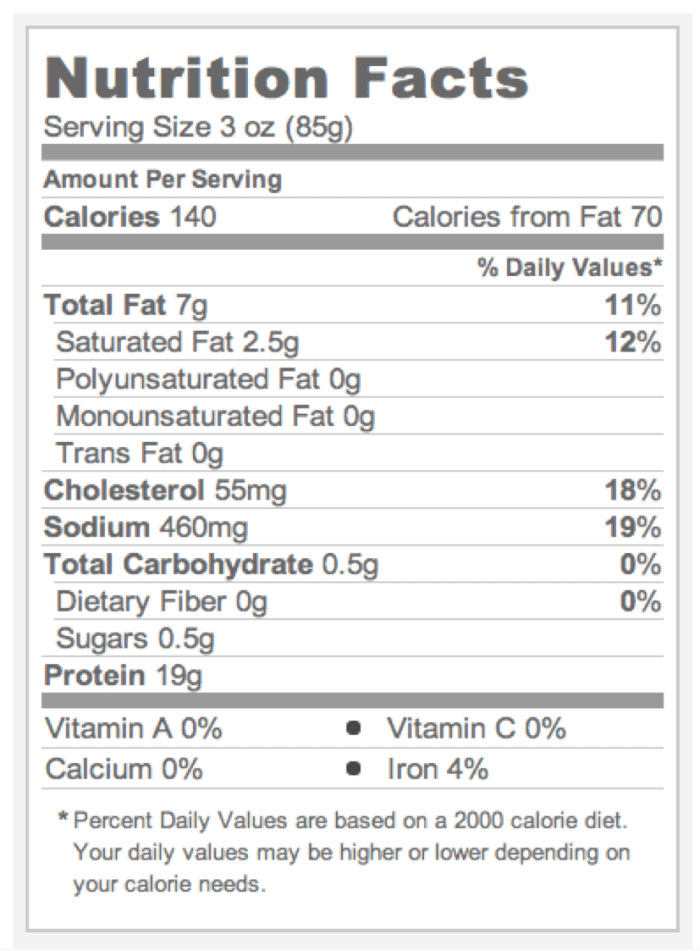Screen dimensions: 700x951
Task: Click the Saturated Fat 12% value
Action: (632, 342)
